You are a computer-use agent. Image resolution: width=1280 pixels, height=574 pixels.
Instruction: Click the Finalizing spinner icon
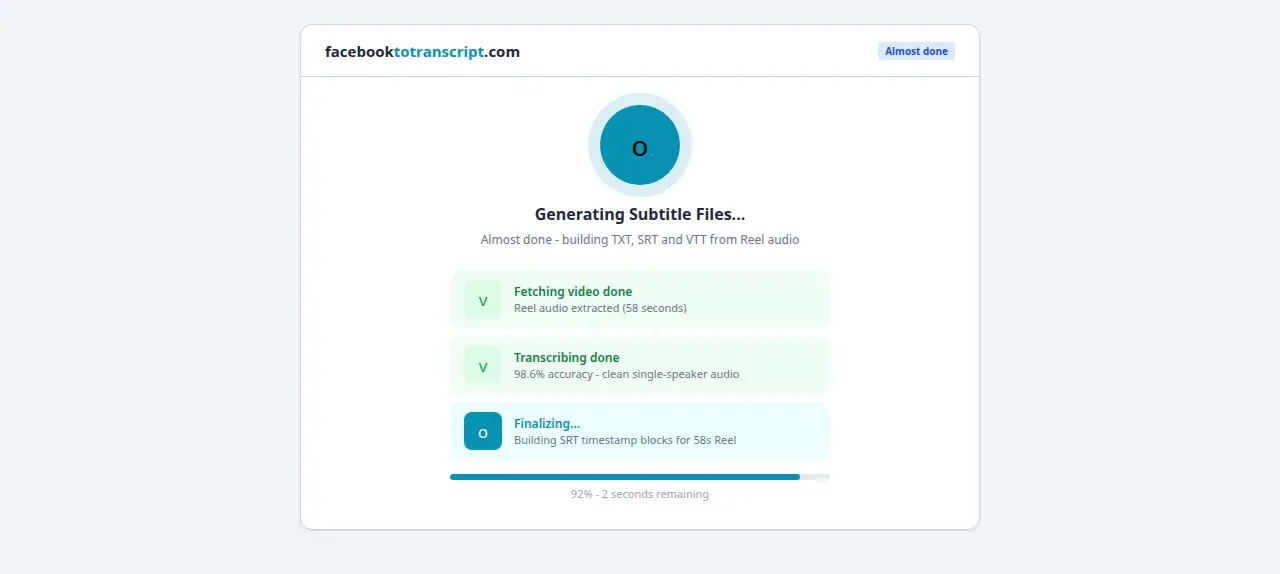[x=483, y=431]
